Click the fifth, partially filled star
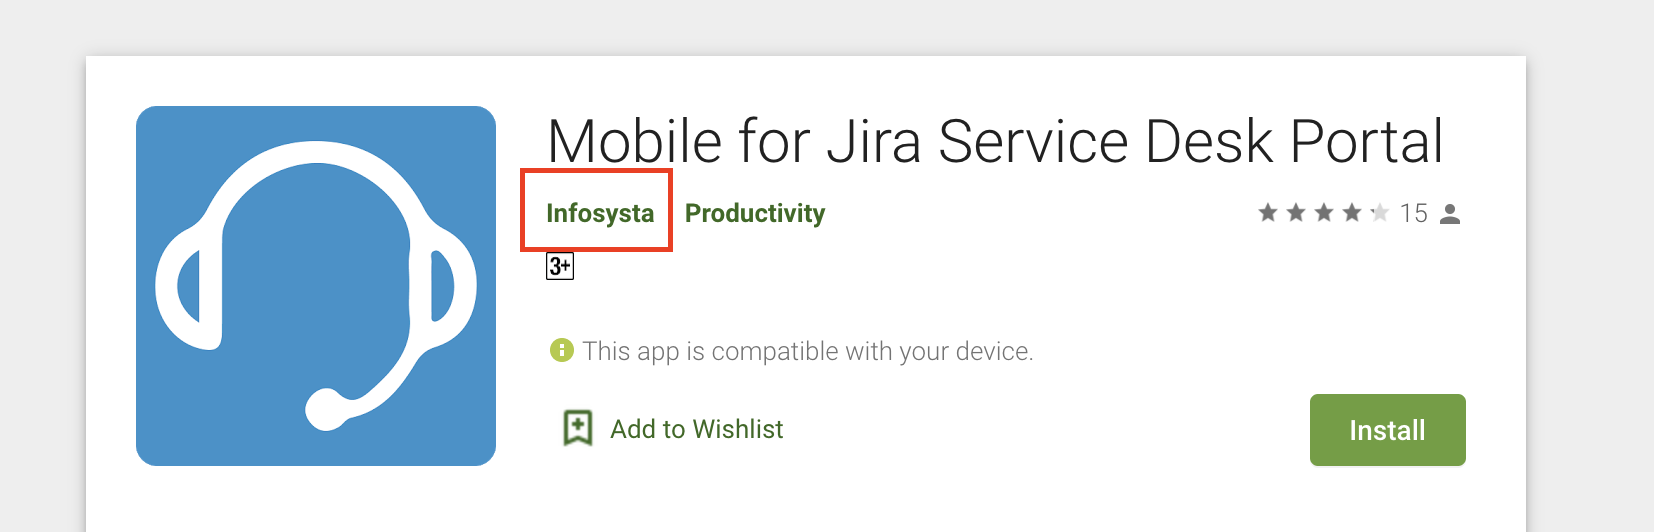This screenshot has height=532, width=1654. click(1380, 212)
